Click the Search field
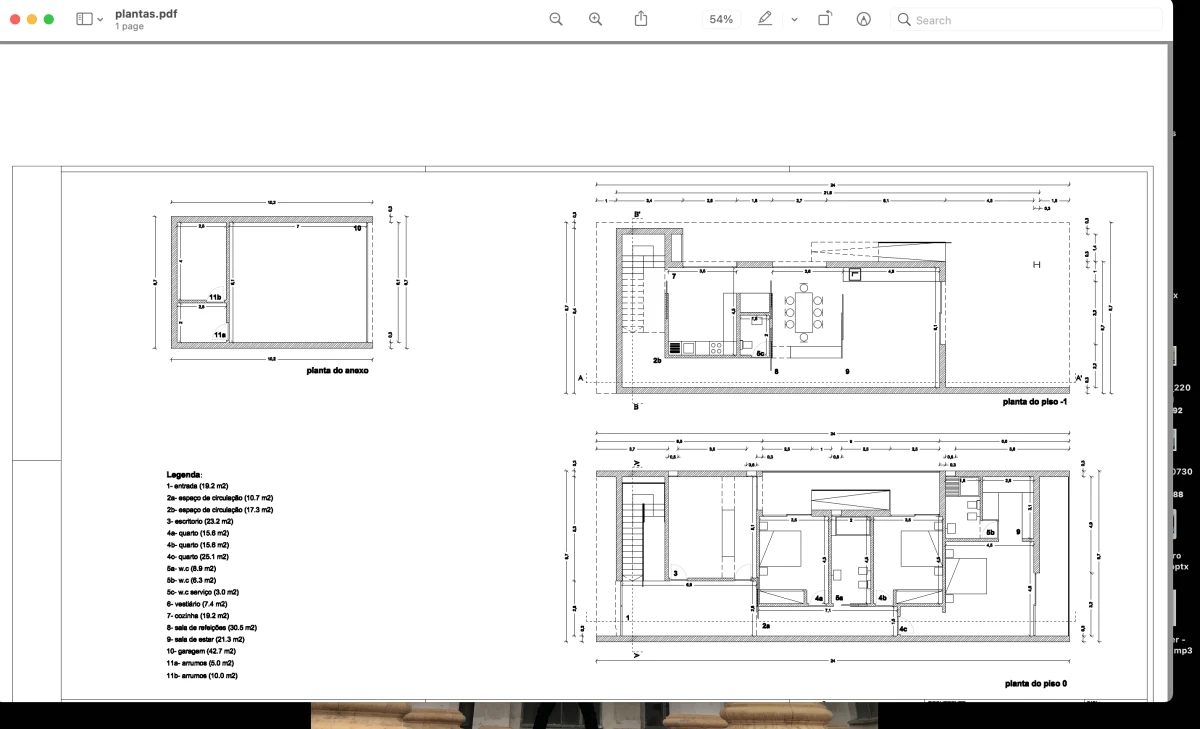Screen dimensions: 1200x729 (x=1030, y=20)
